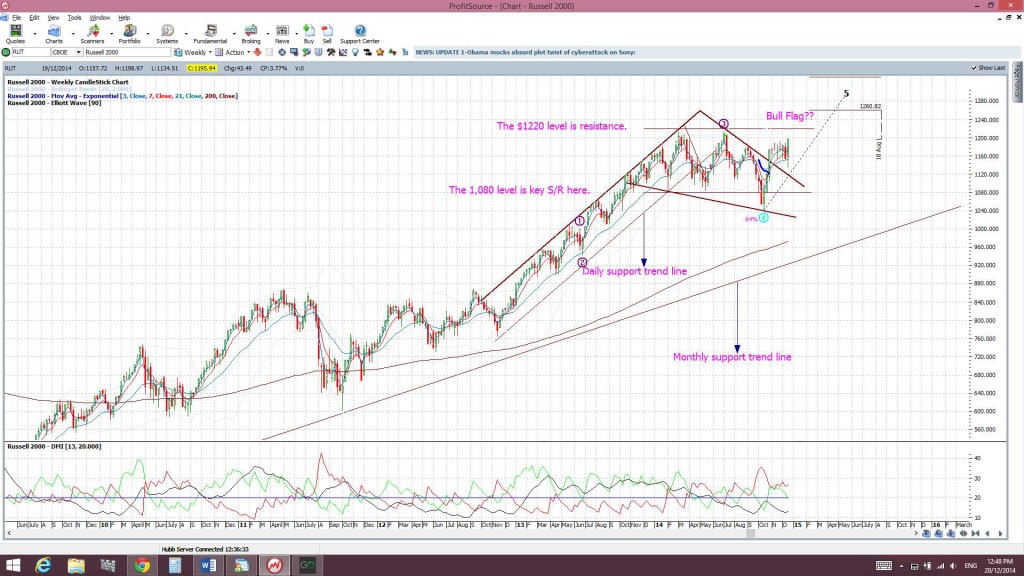Open the Broking tool
Image resolution: width=1024 pixels, height=576 pixels.
pyautogui.click(x=251, y=34)
